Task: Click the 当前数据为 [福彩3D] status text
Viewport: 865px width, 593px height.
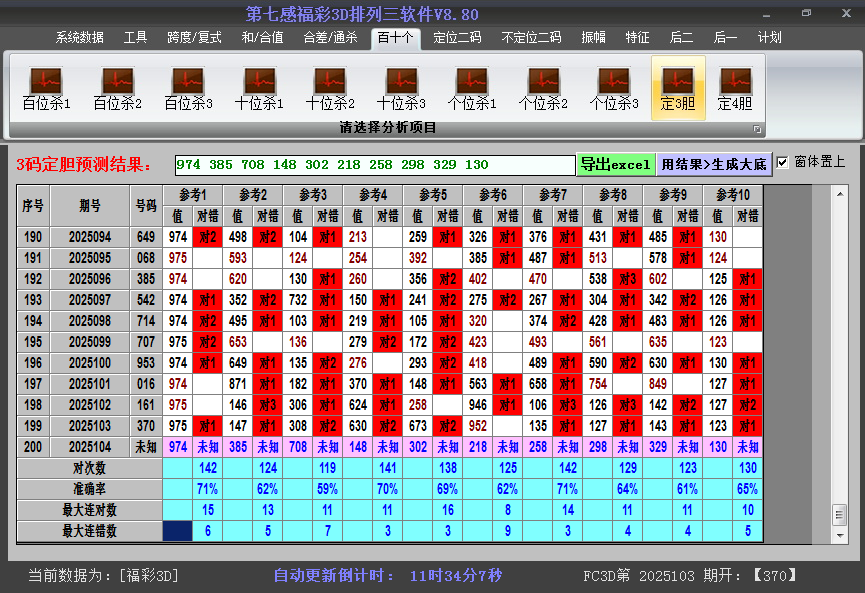Action: tap(103, 576)
